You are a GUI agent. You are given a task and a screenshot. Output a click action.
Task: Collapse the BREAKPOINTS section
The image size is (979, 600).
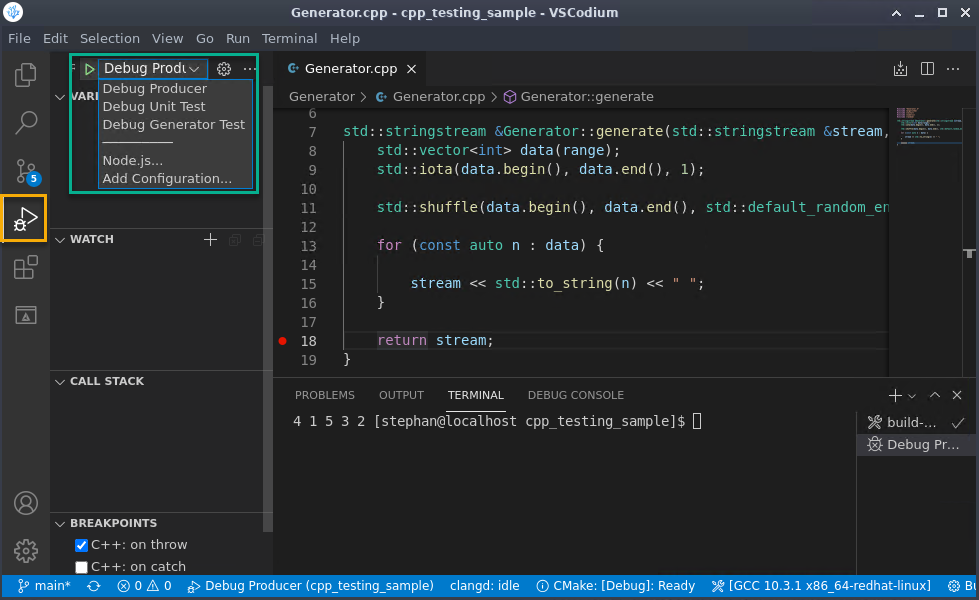[59, 523]
